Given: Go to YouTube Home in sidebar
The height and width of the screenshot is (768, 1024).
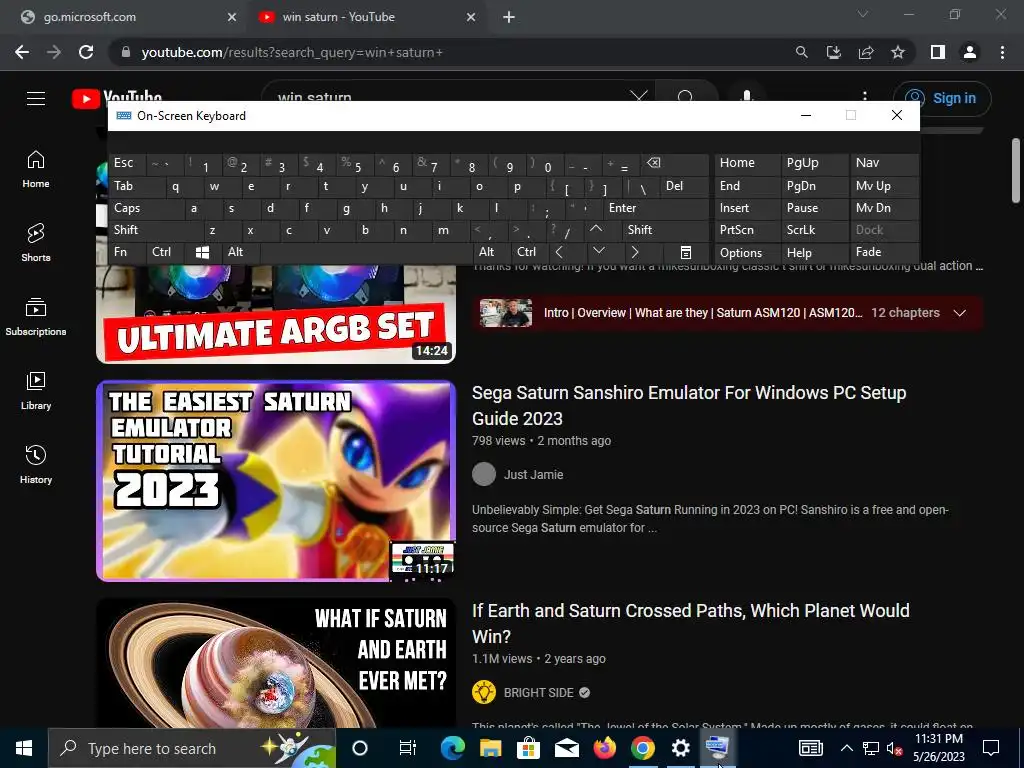Looking at the screenshot, I should click(x=36, y=169).
